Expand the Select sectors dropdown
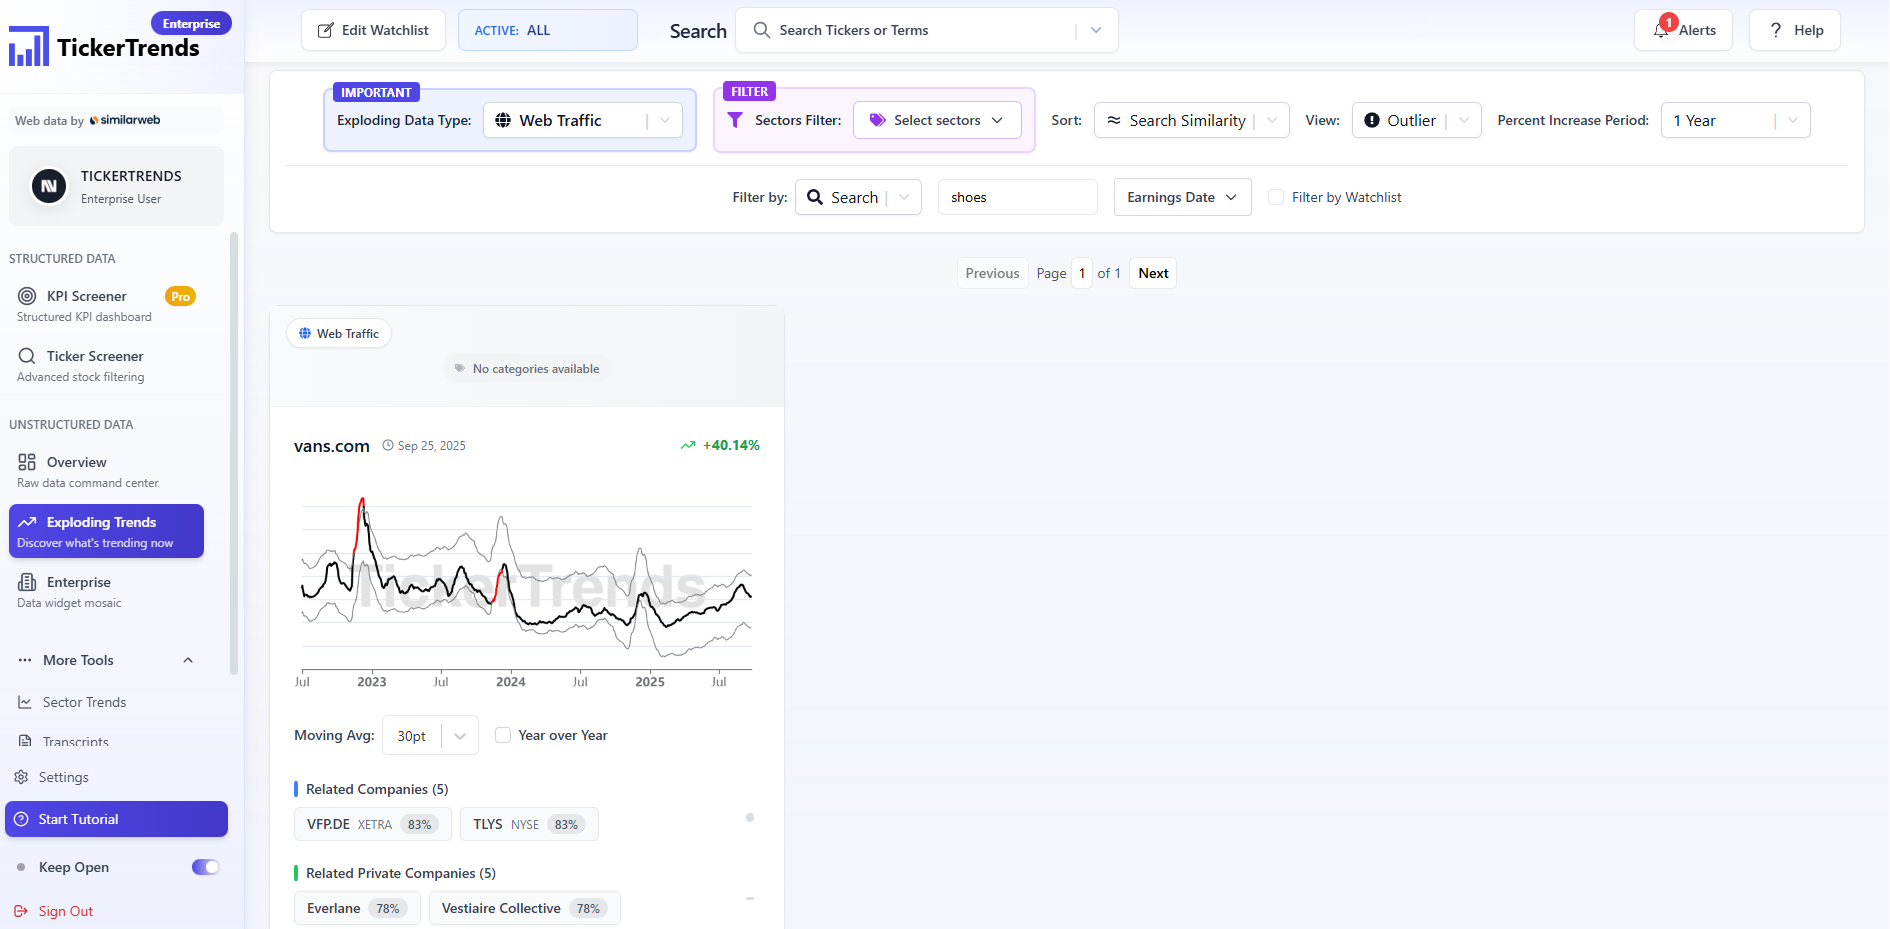This screenshot has width=1890, height=929. [x=936, y=120]
